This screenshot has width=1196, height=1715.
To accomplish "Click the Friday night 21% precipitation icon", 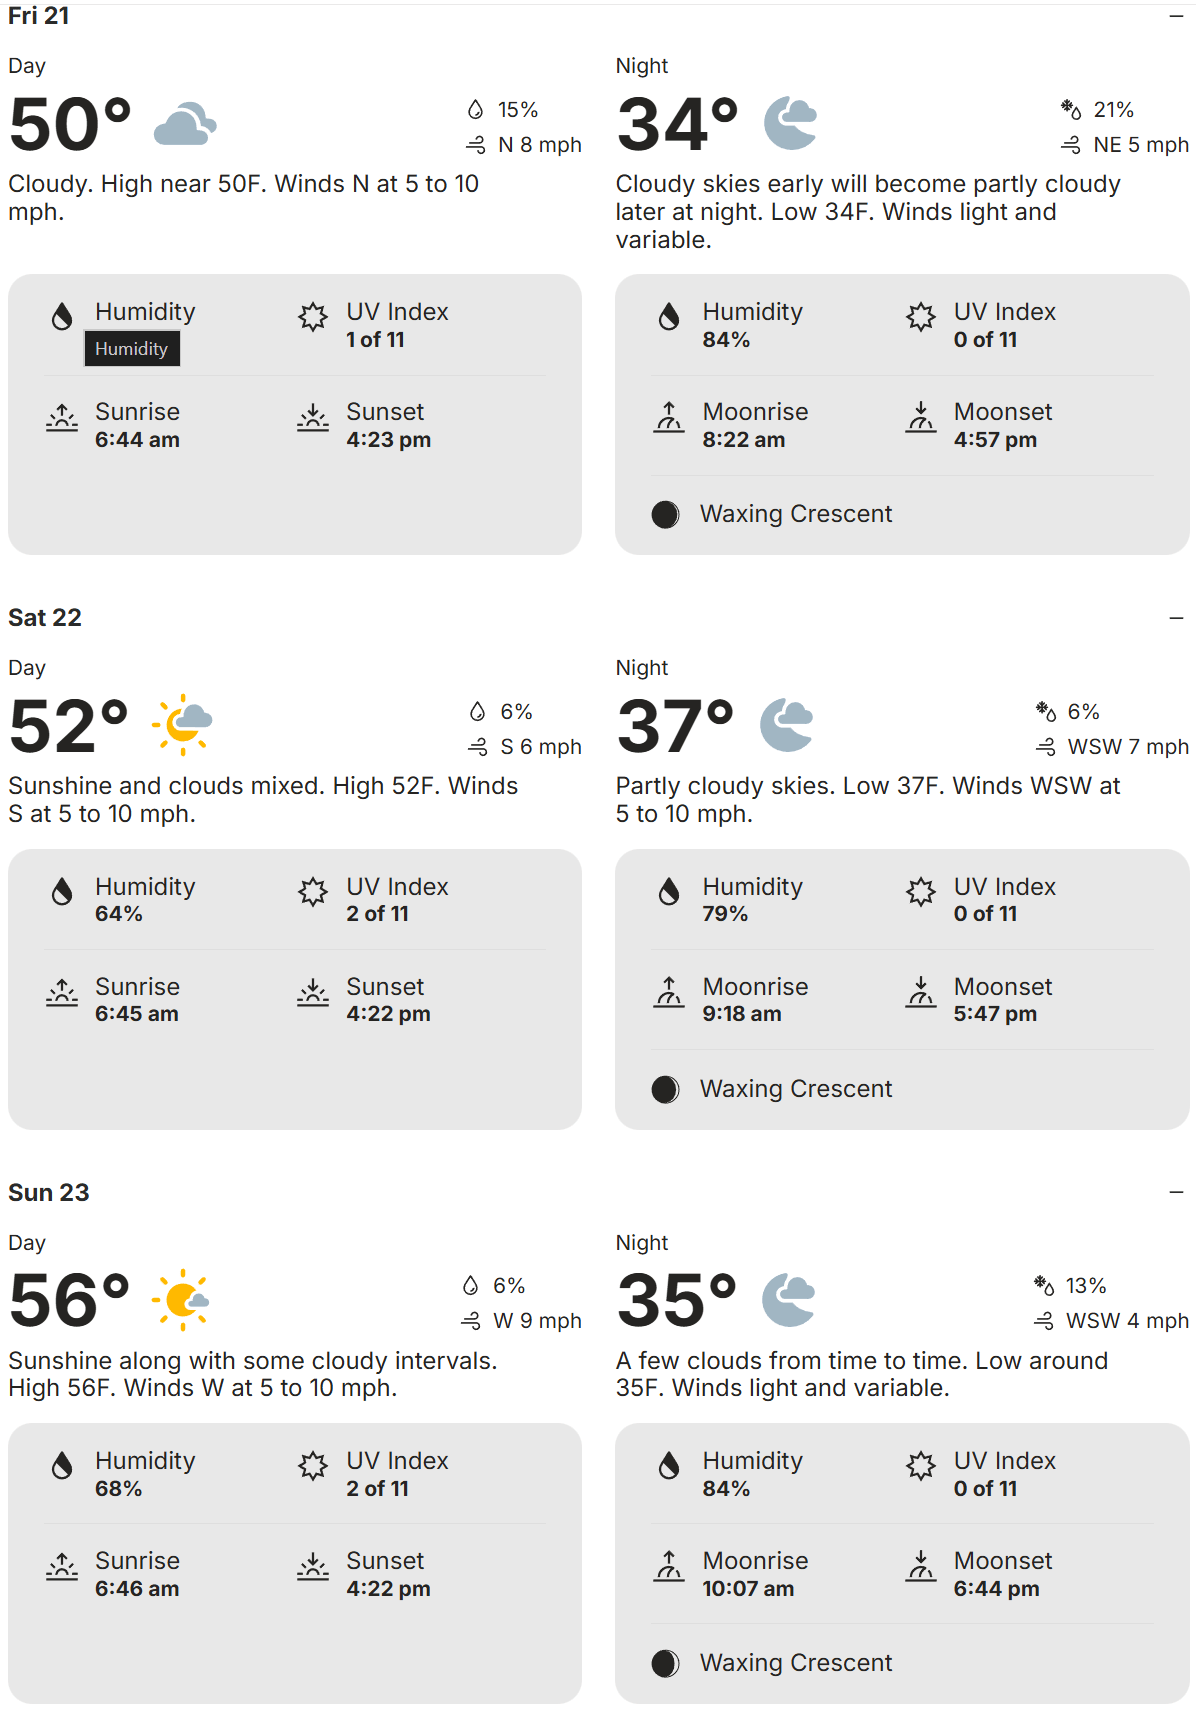I will tap(1071, 109).
